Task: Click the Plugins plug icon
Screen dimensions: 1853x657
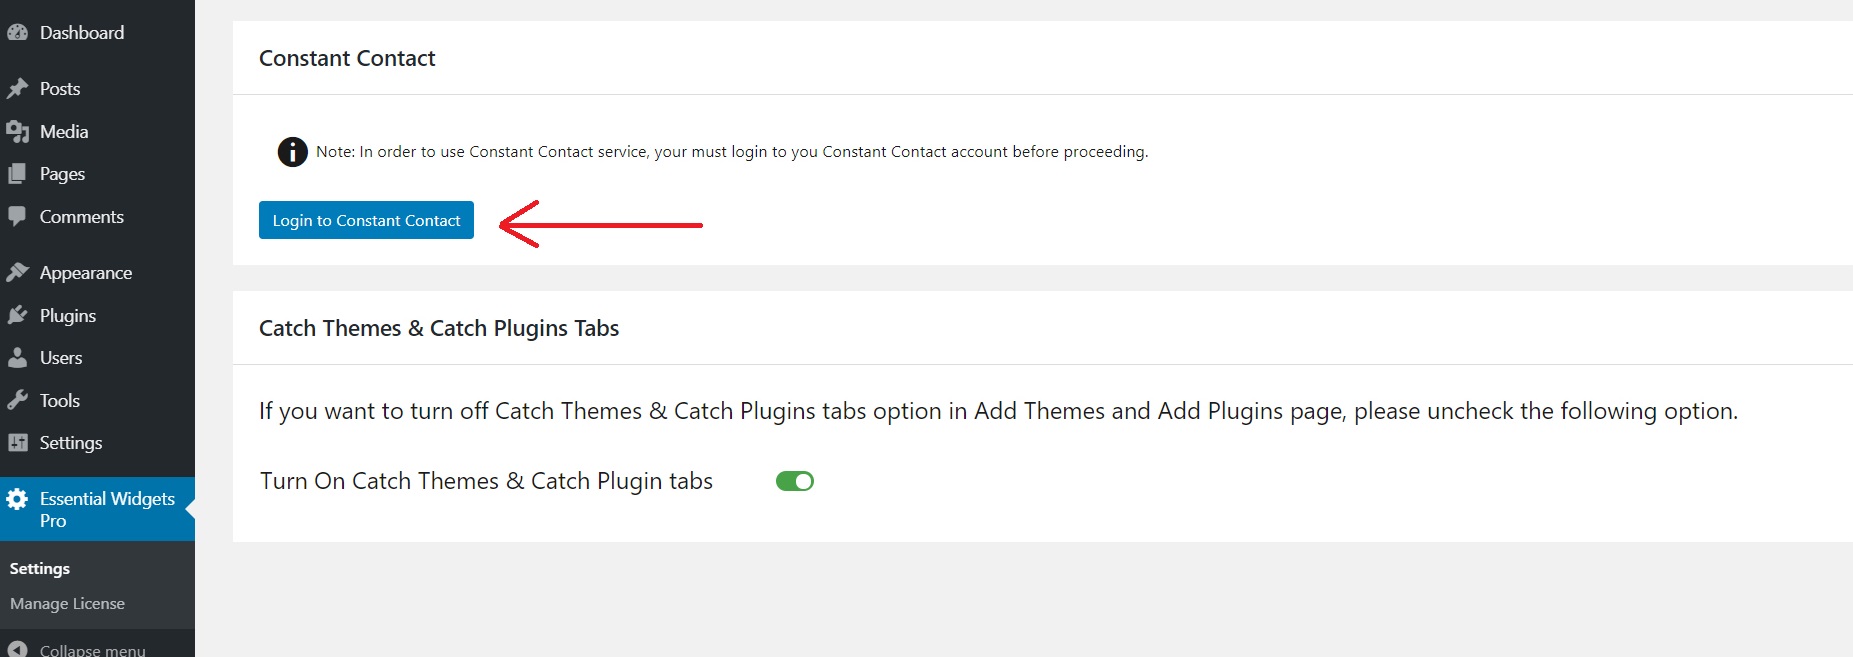Action: [x=17, y=315]
